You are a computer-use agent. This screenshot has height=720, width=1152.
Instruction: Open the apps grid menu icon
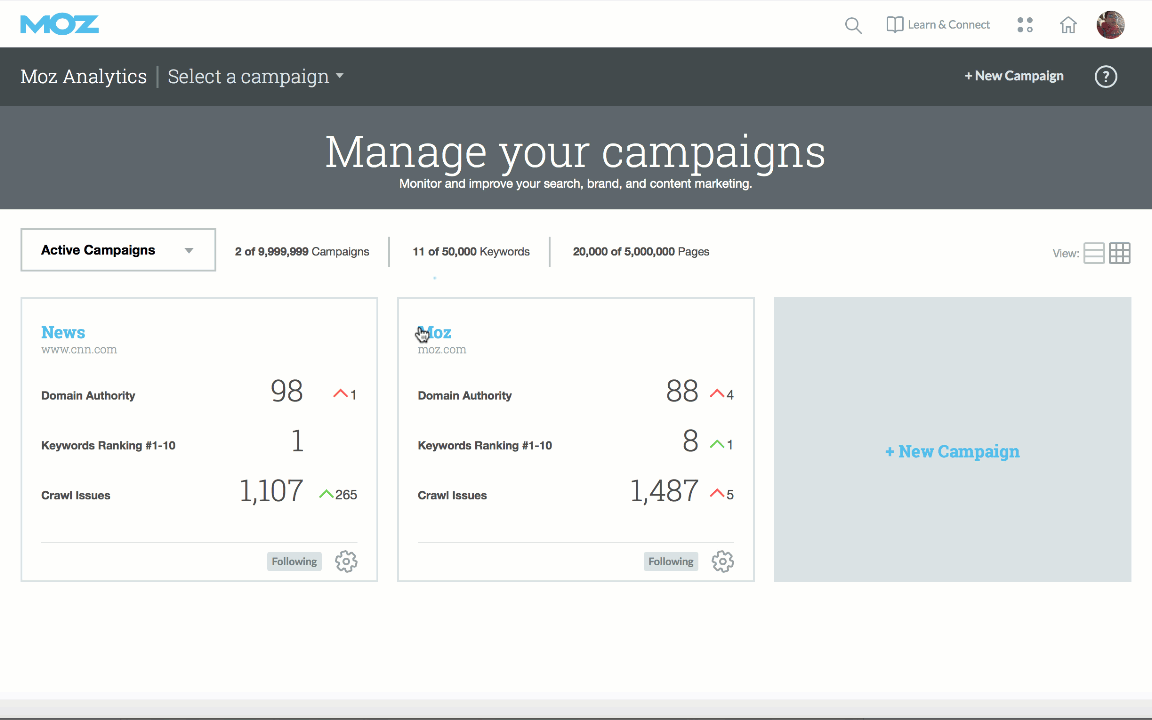point(1025,25)
